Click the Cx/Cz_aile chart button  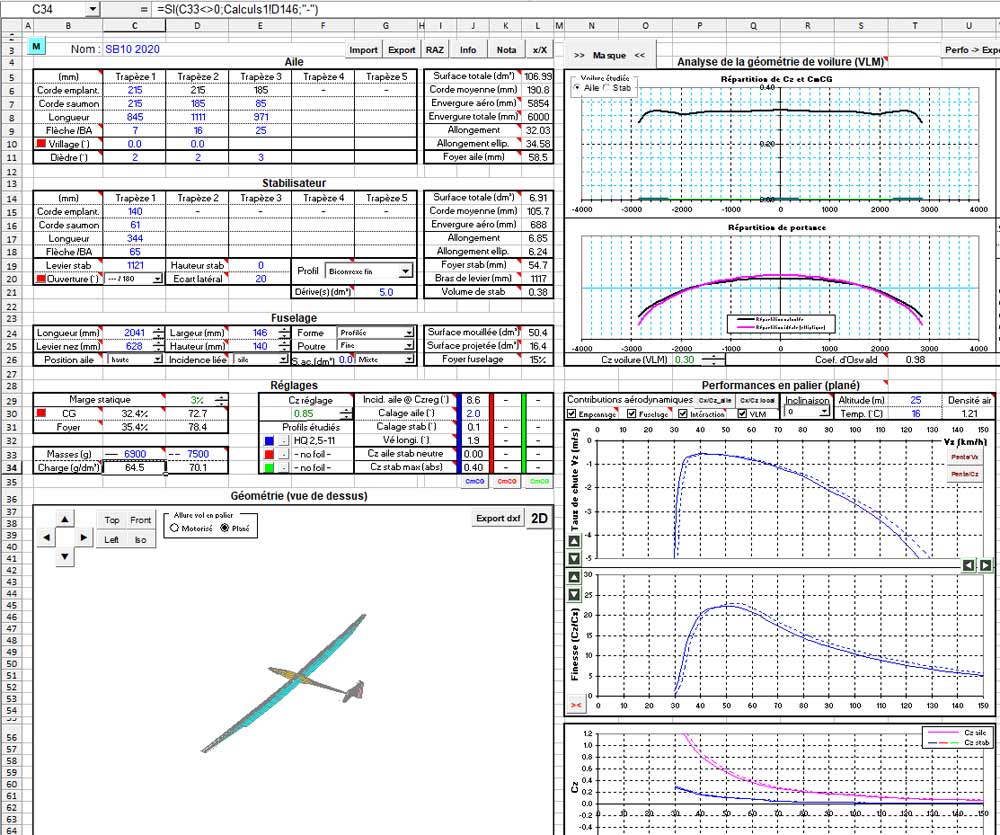click(x=715, y=401)
